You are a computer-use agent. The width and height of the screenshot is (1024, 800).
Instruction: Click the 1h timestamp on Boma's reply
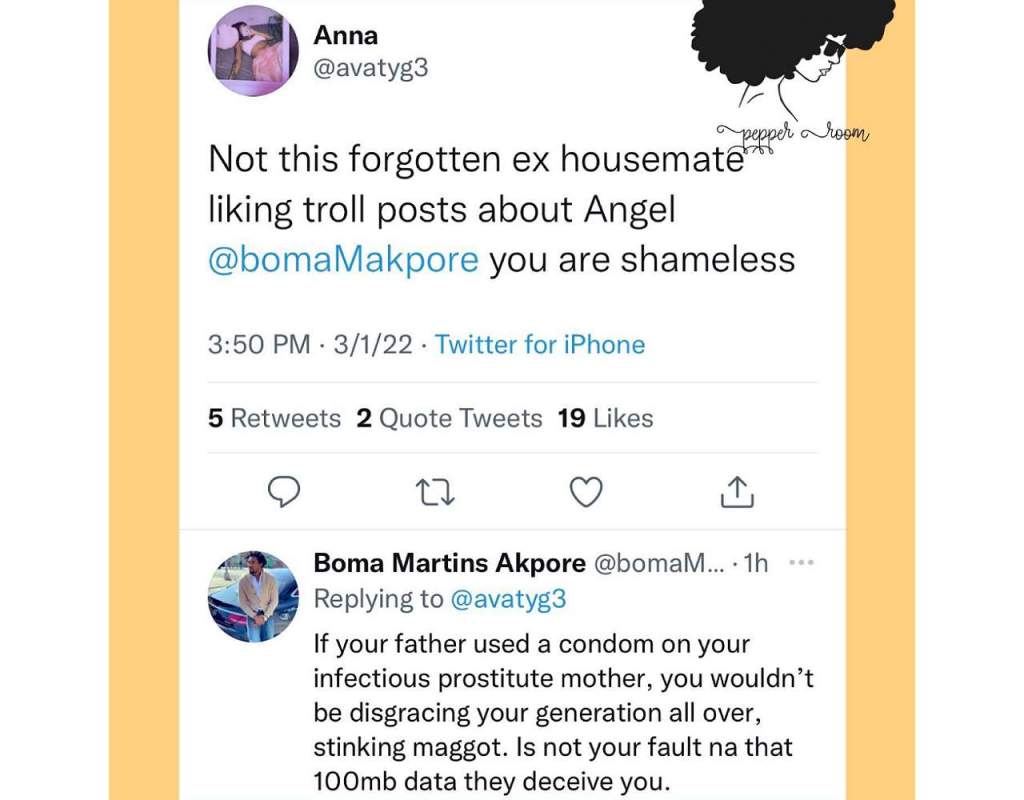point(757,563)
